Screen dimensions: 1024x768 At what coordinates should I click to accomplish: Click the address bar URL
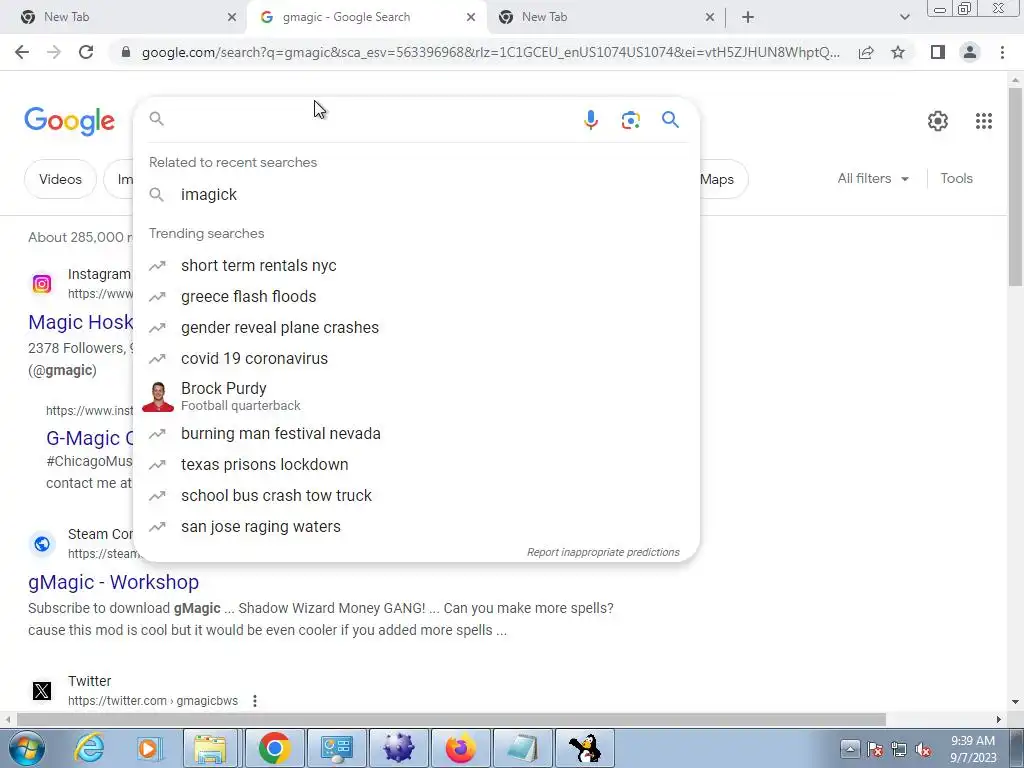(490, 52)
